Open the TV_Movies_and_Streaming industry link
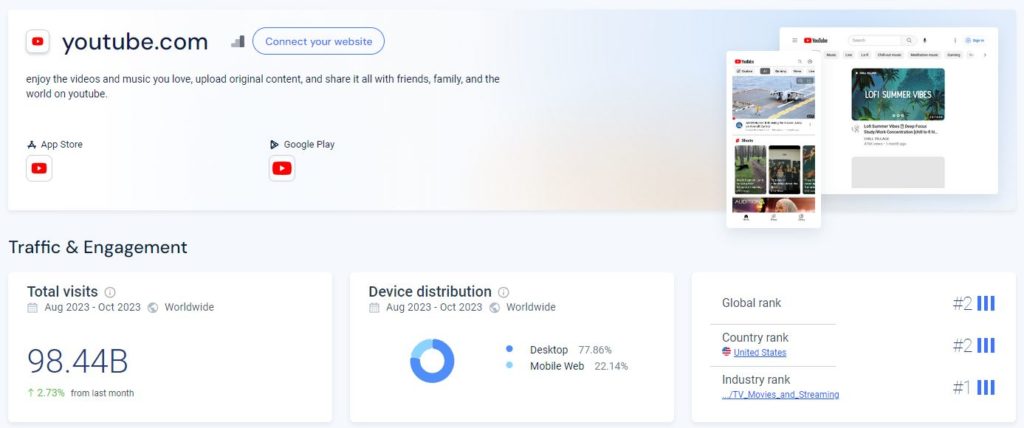This screenshot has width=1024, height=428. point(780,394)
